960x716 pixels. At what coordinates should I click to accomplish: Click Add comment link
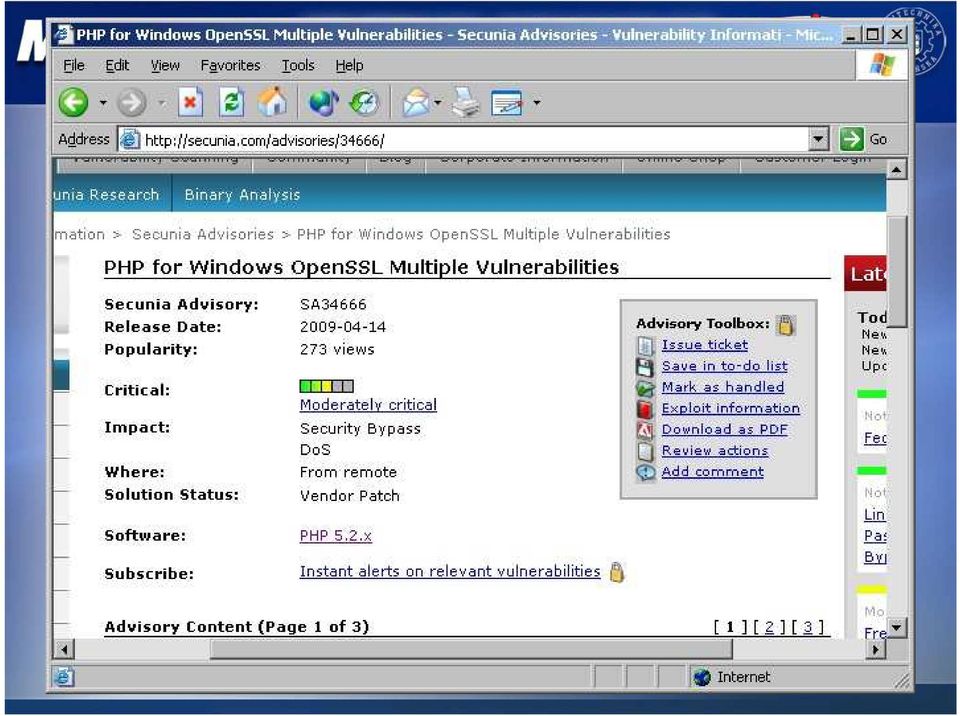(713, 472)
